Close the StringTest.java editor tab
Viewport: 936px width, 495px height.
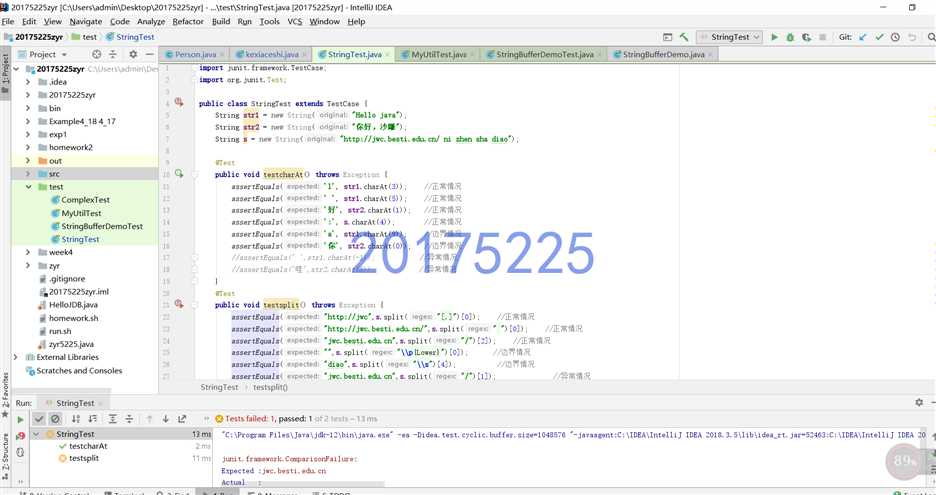(387, 55)
